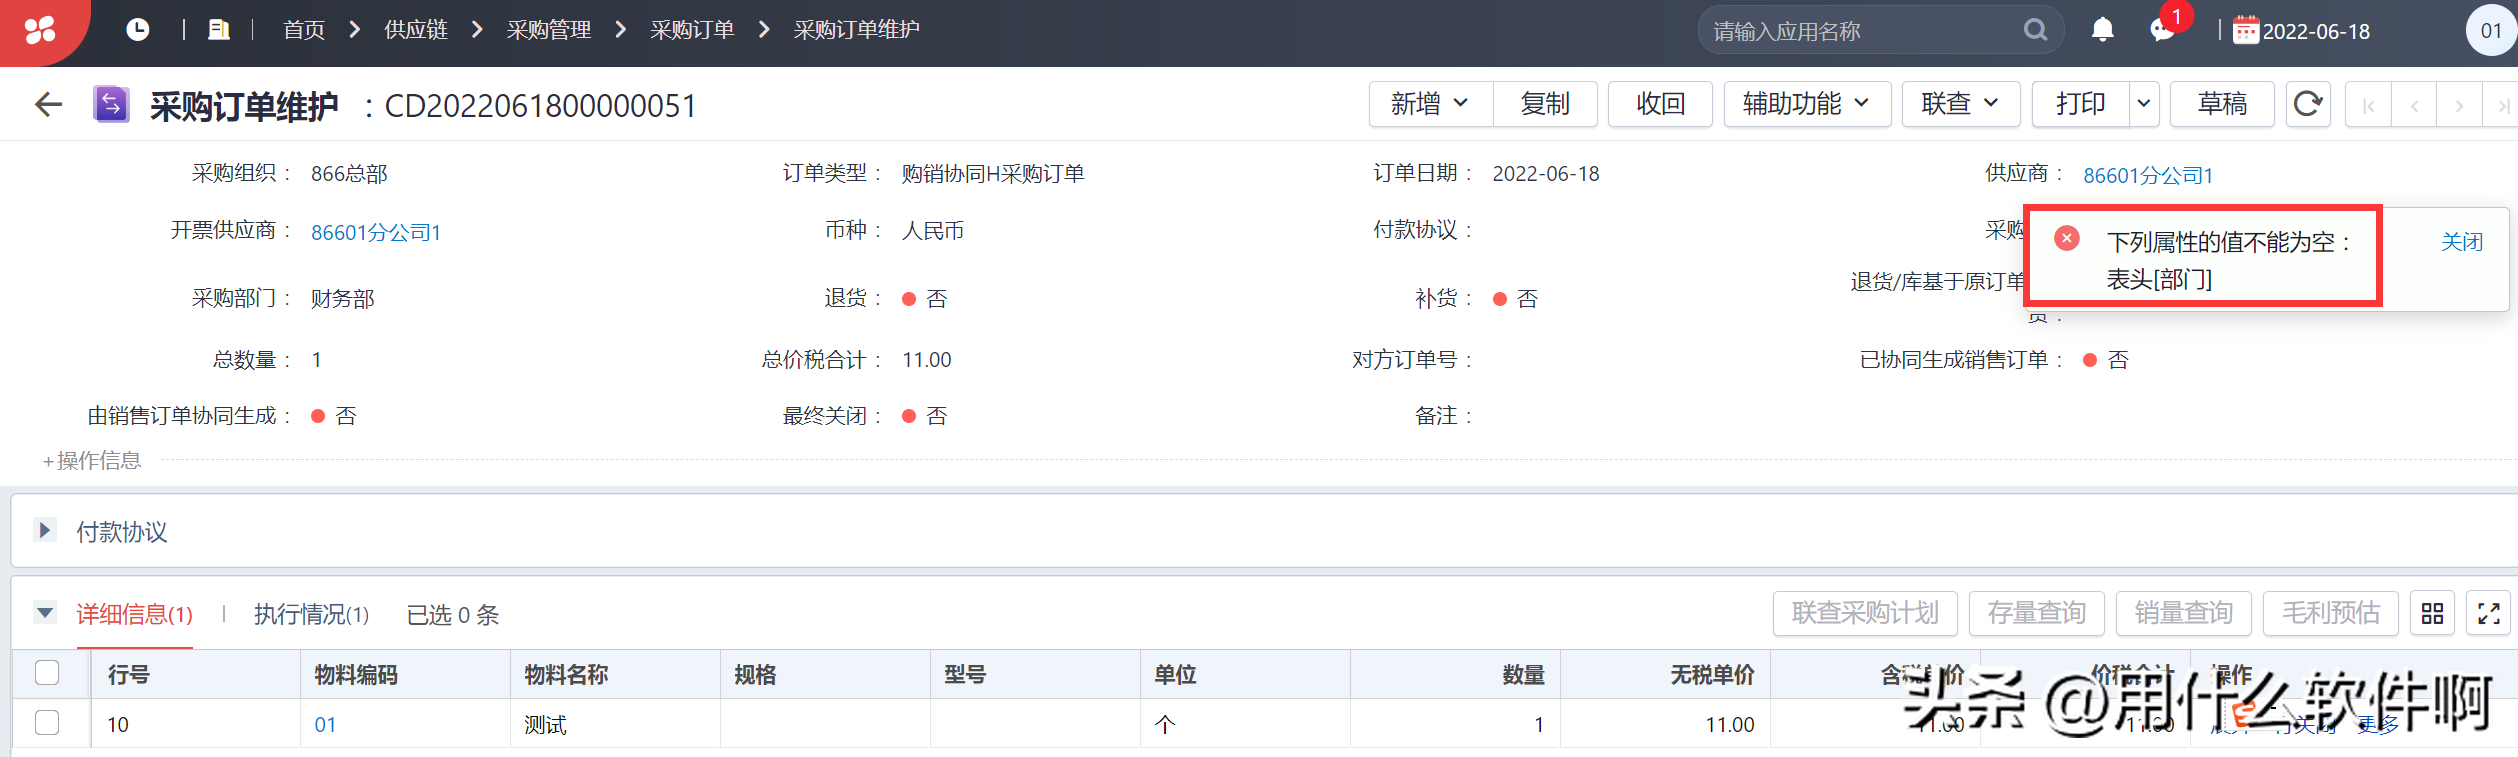Go to 采购管理 in breadcrumb
Screen dimensions: 2518x757
click(548, 30)
